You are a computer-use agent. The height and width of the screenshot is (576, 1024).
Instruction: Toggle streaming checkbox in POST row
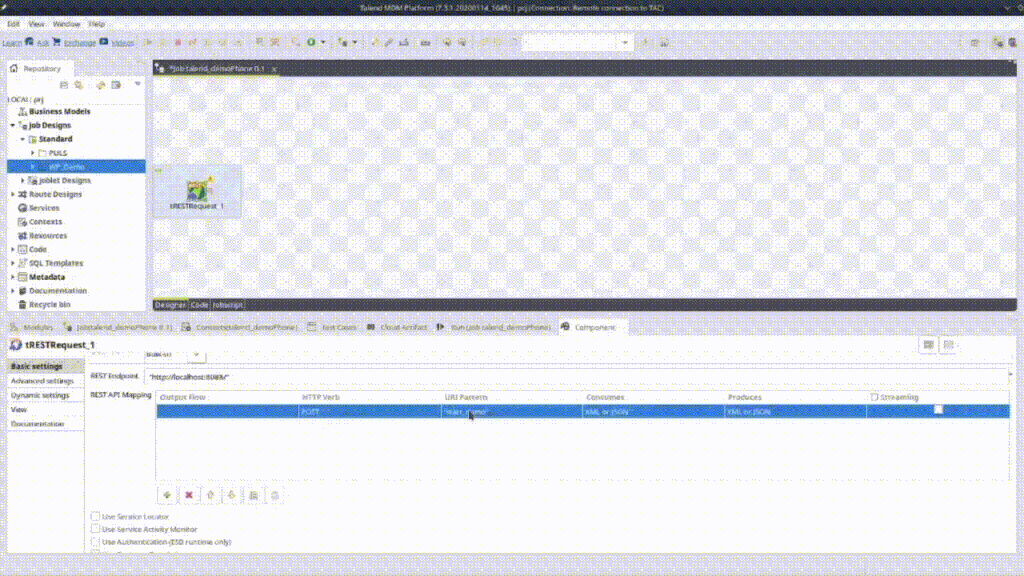tap(938, 410)
